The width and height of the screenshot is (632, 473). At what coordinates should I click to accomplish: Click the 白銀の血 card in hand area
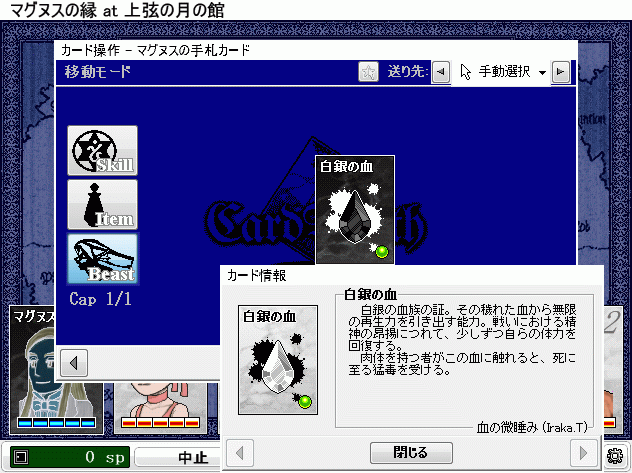(355, 210)
